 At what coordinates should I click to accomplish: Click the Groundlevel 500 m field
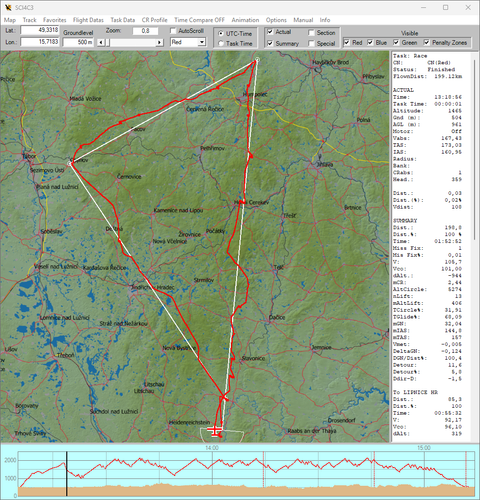pyautogui.click(x=78, y=42)
